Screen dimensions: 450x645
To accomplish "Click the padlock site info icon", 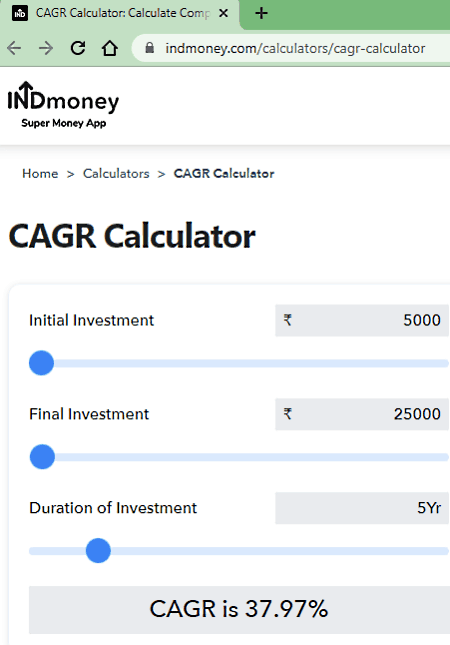I will (150, 48).
